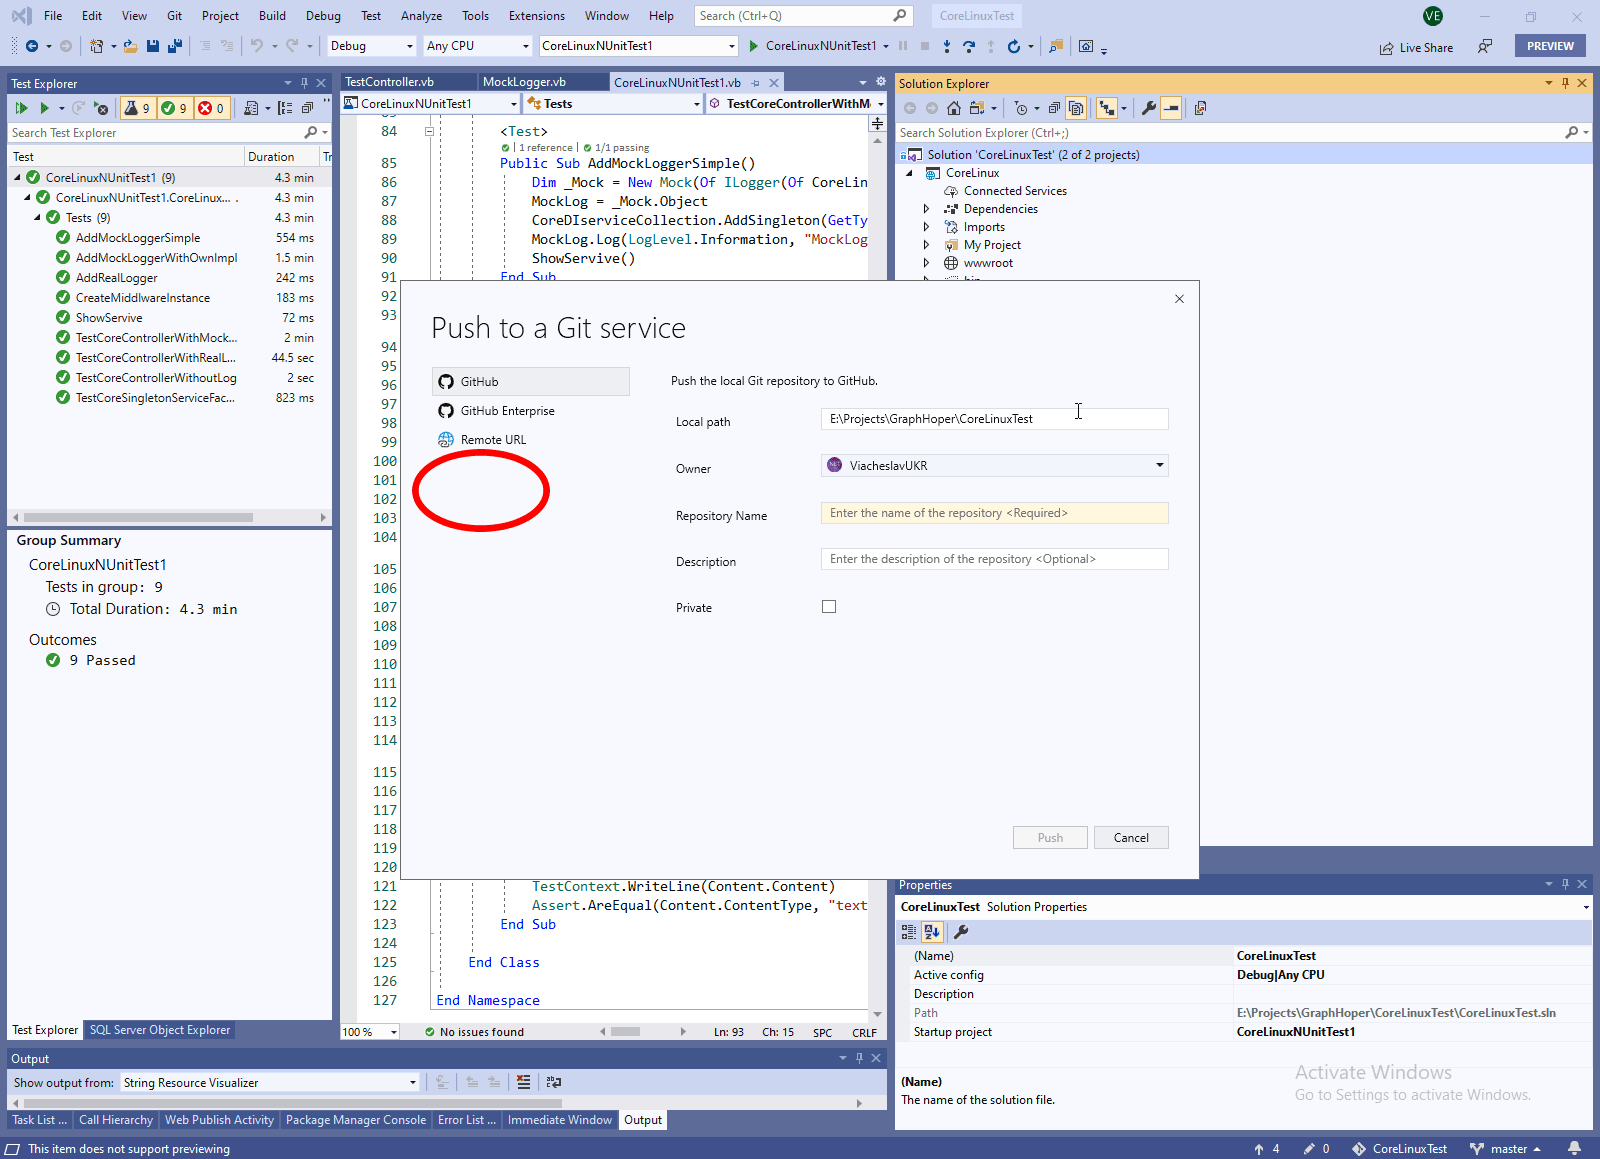This screenshot has width=1600, height=1159.
Task: Open notifications bell in status bar
Action: tap(1575, 1149)
